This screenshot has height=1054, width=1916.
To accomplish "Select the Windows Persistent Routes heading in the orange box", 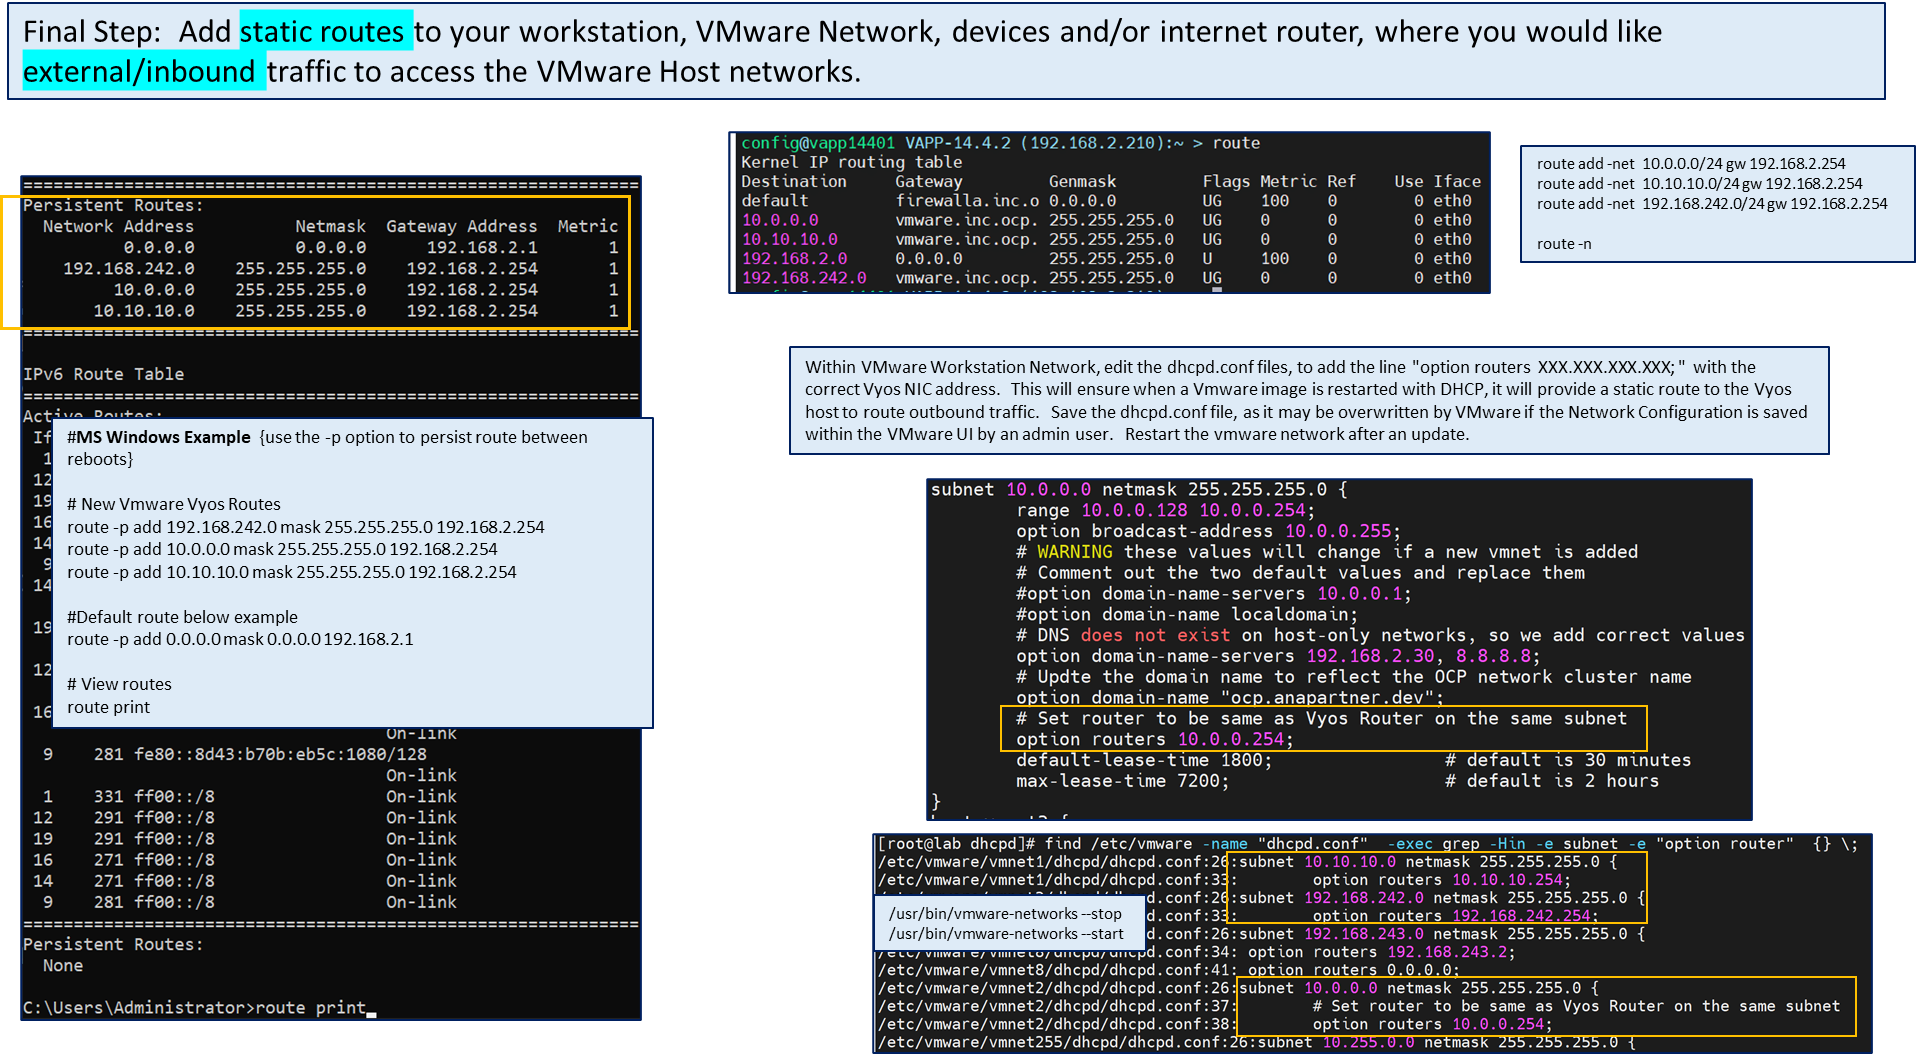I will click(113, 205).
